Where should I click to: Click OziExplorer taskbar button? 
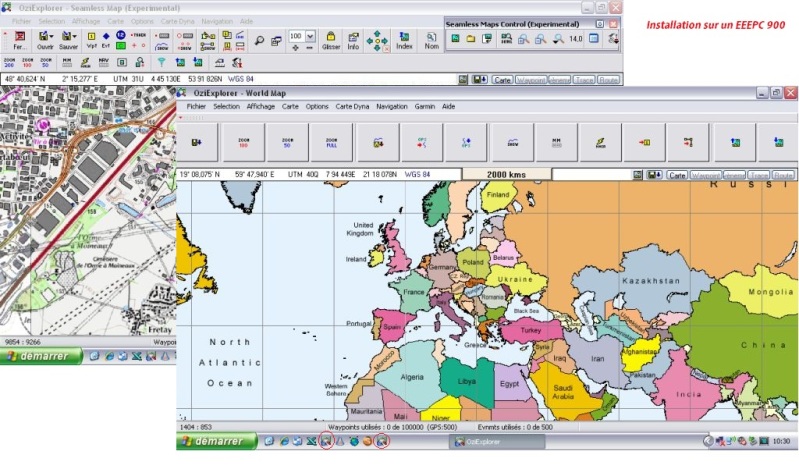(x=497, y=441)
